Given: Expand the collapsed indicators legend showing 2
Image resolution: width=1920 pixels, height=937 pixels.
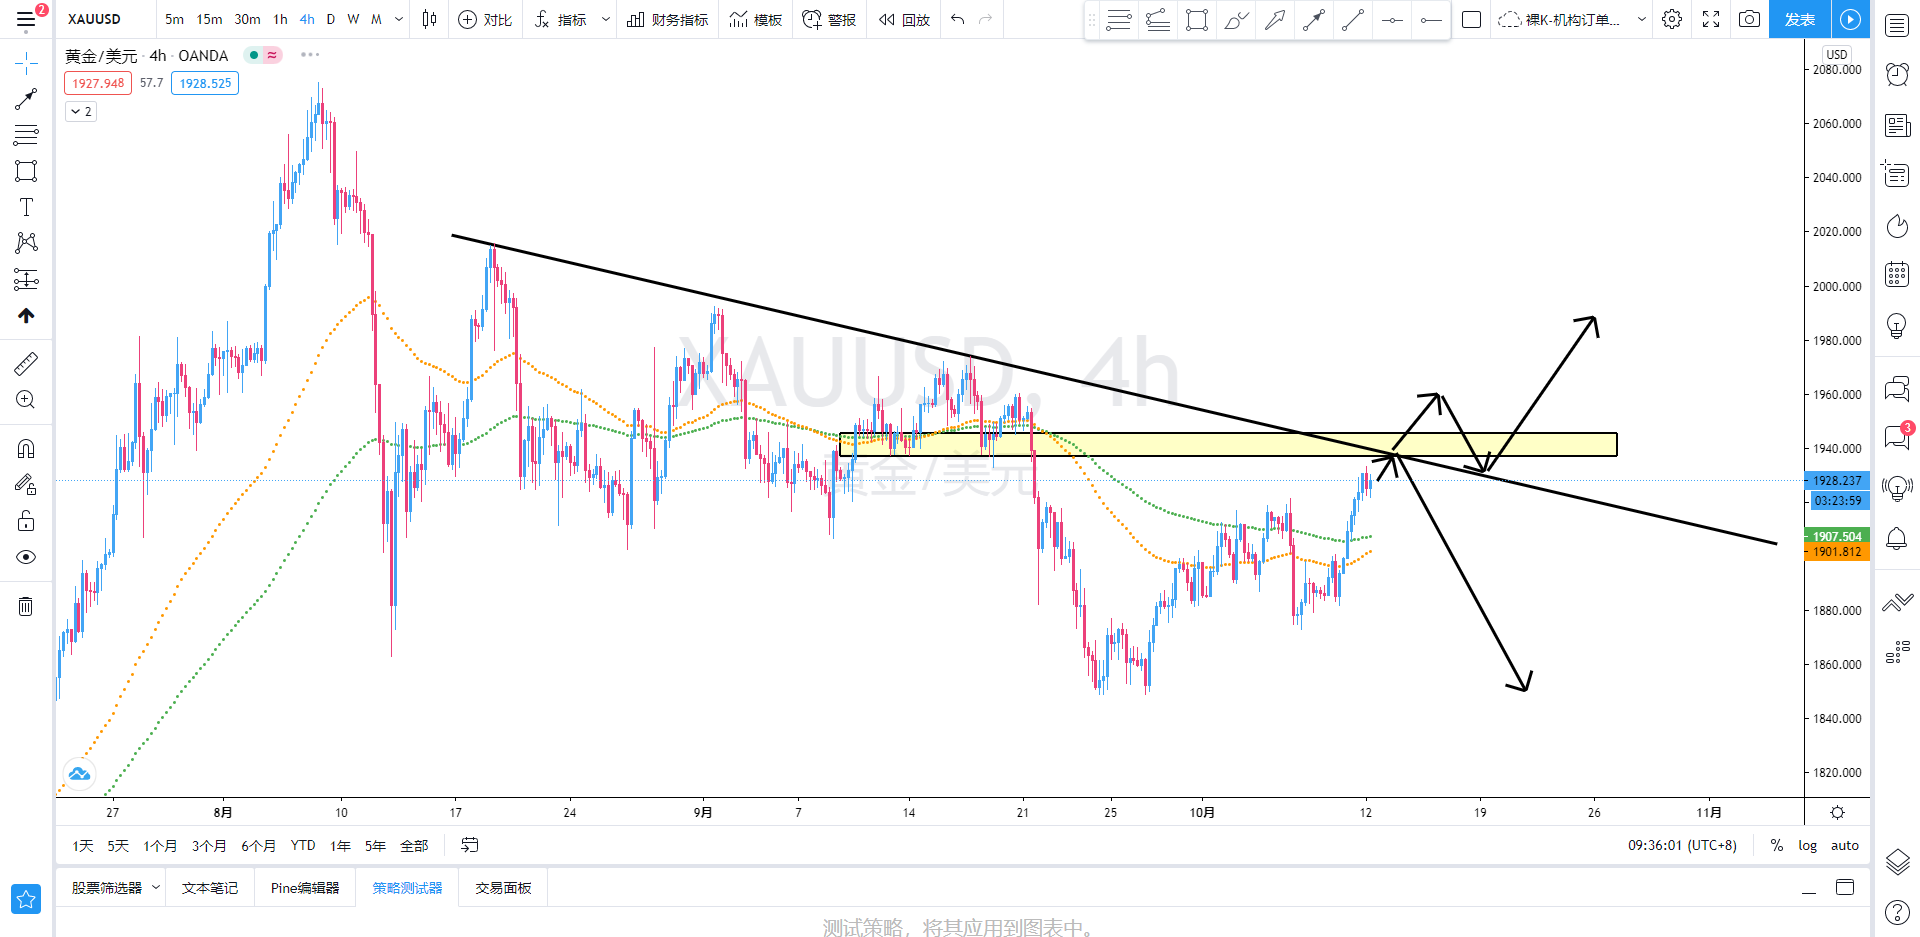Looking at the screenshot, I should (x=81, y=111).
